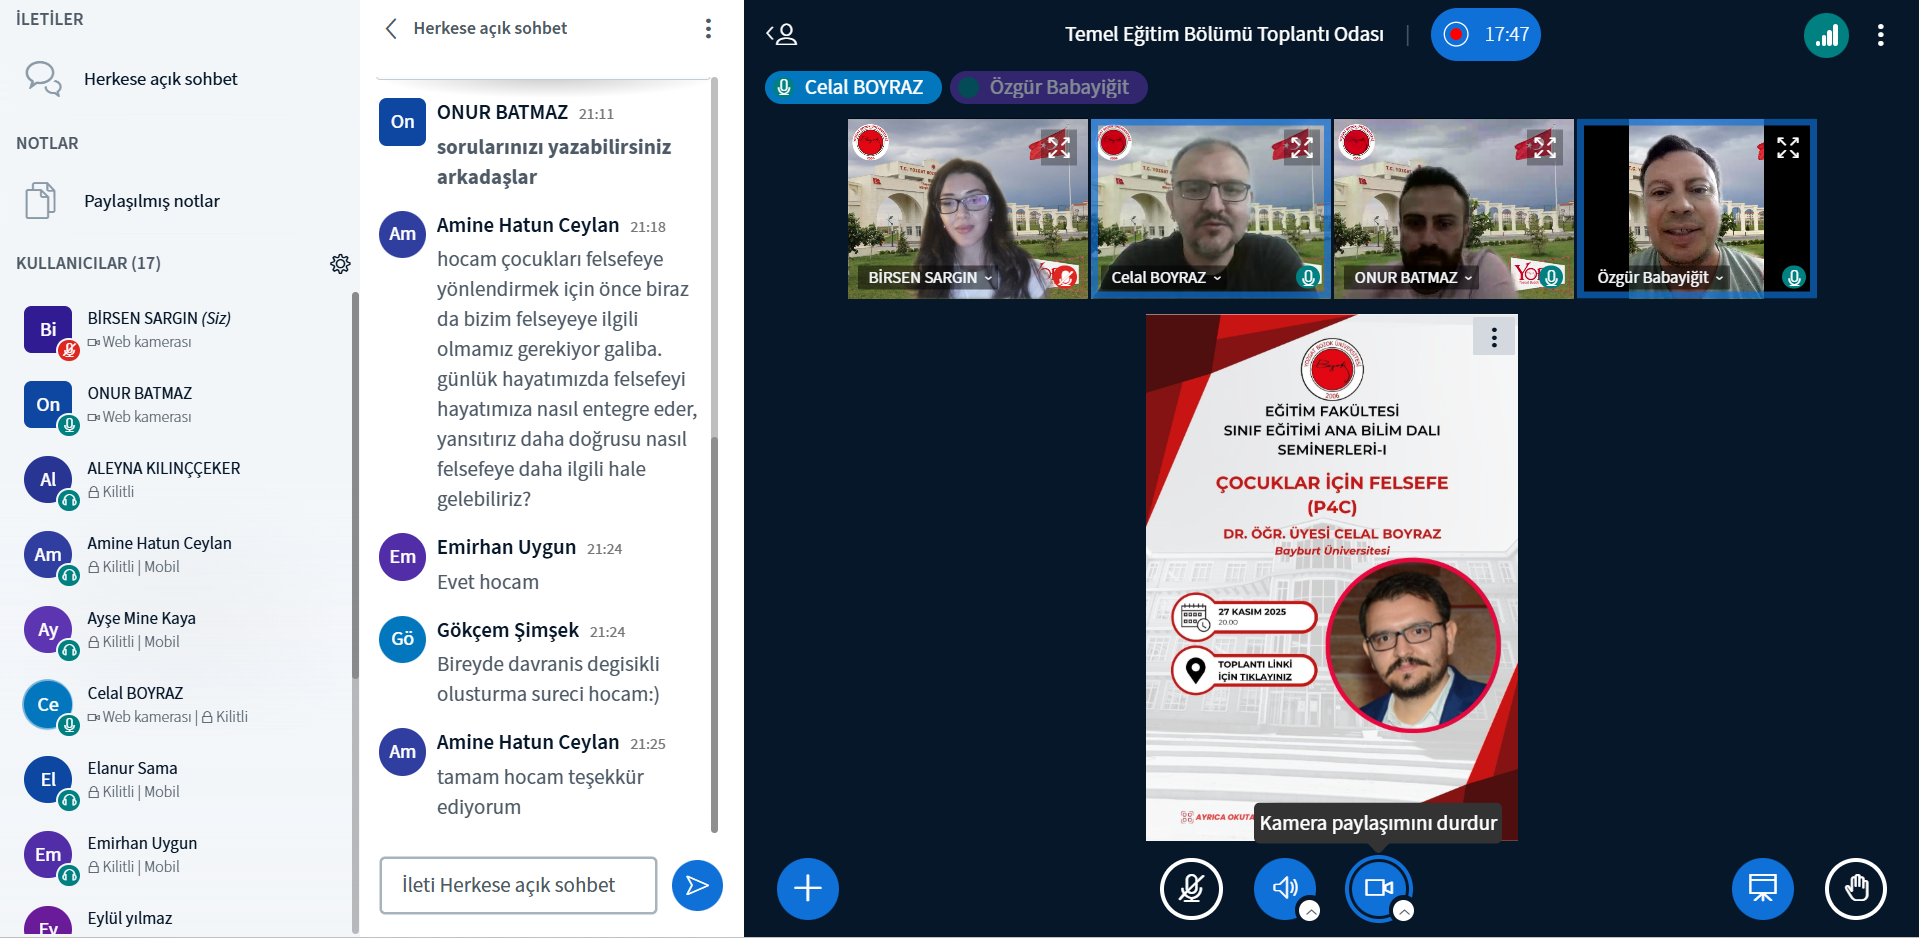
Task: Expand the audio device chevron menu
Action: (1310, 911)
